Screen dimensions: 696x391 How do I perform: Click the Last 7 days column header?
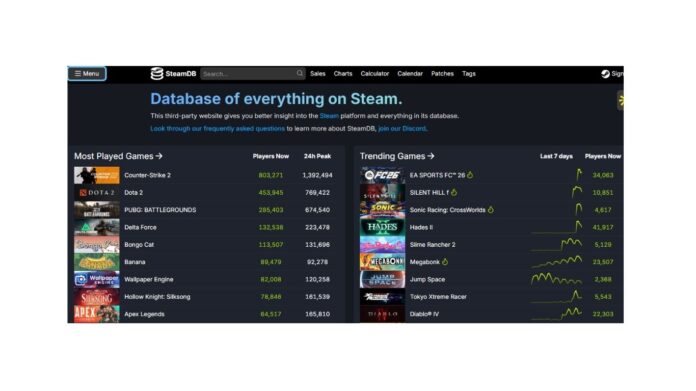point(556,156)
